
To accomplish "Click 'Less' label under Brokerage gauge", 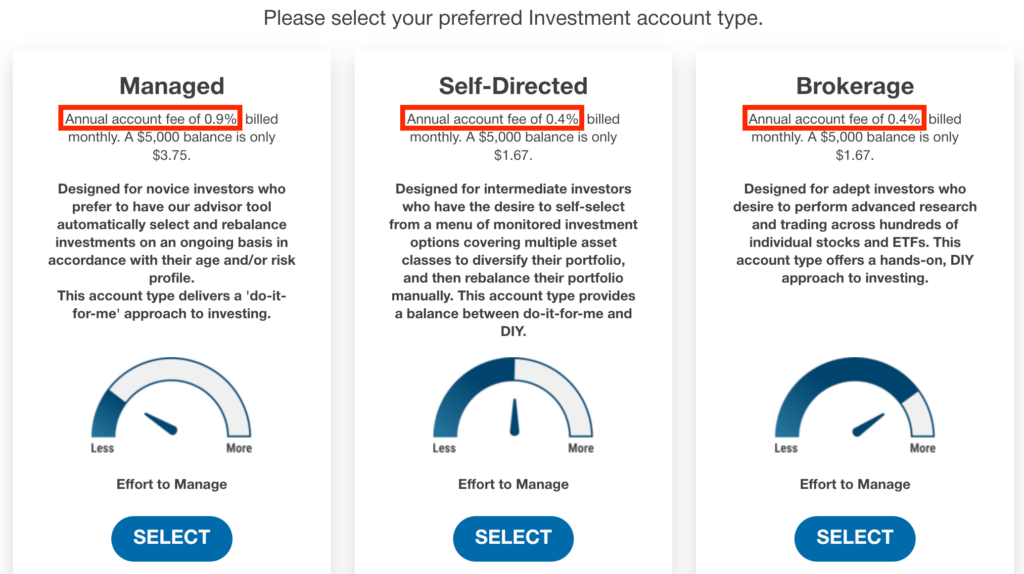I will point(786,448).
